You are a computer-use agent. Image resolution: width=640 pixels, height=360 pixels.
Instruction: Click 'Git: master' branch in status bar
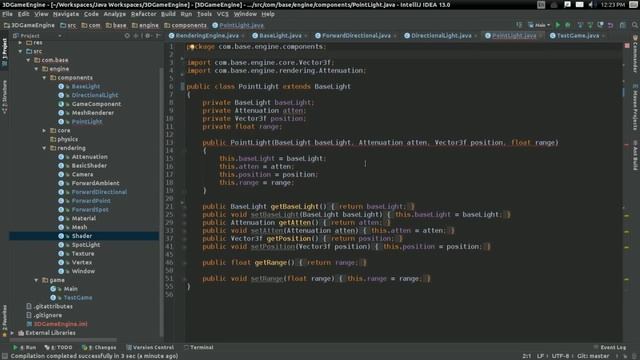(x=593, y=356)
